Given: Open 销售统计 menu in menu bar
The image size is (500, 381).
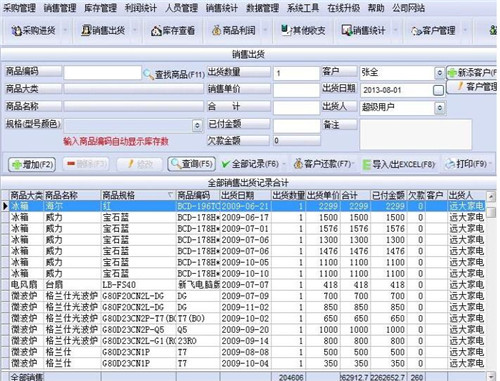Looking at the screenshot, I should pyautogui.click(x=222, y=8).
